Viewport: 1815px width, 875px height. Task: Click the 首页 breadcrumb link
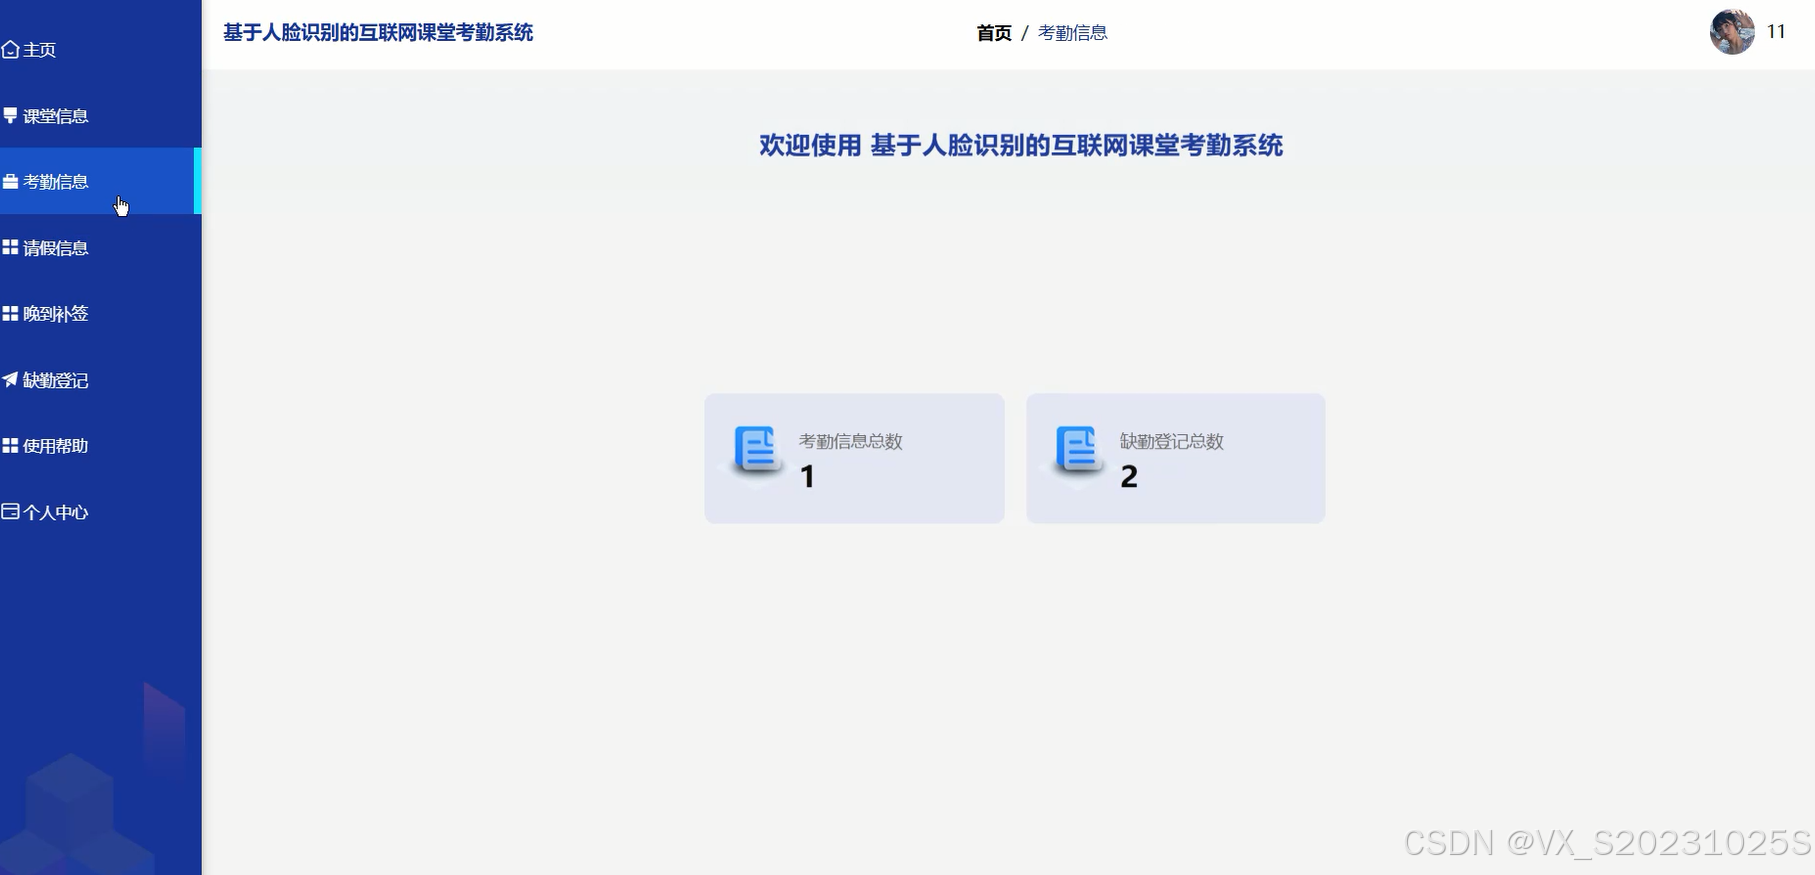tap(994, 33)
